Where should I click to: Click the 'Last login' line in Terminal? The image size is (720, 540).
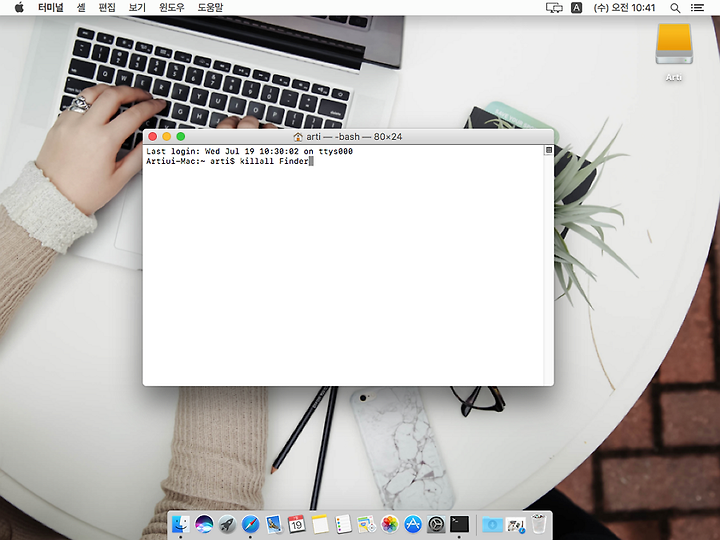coord(249,151)
